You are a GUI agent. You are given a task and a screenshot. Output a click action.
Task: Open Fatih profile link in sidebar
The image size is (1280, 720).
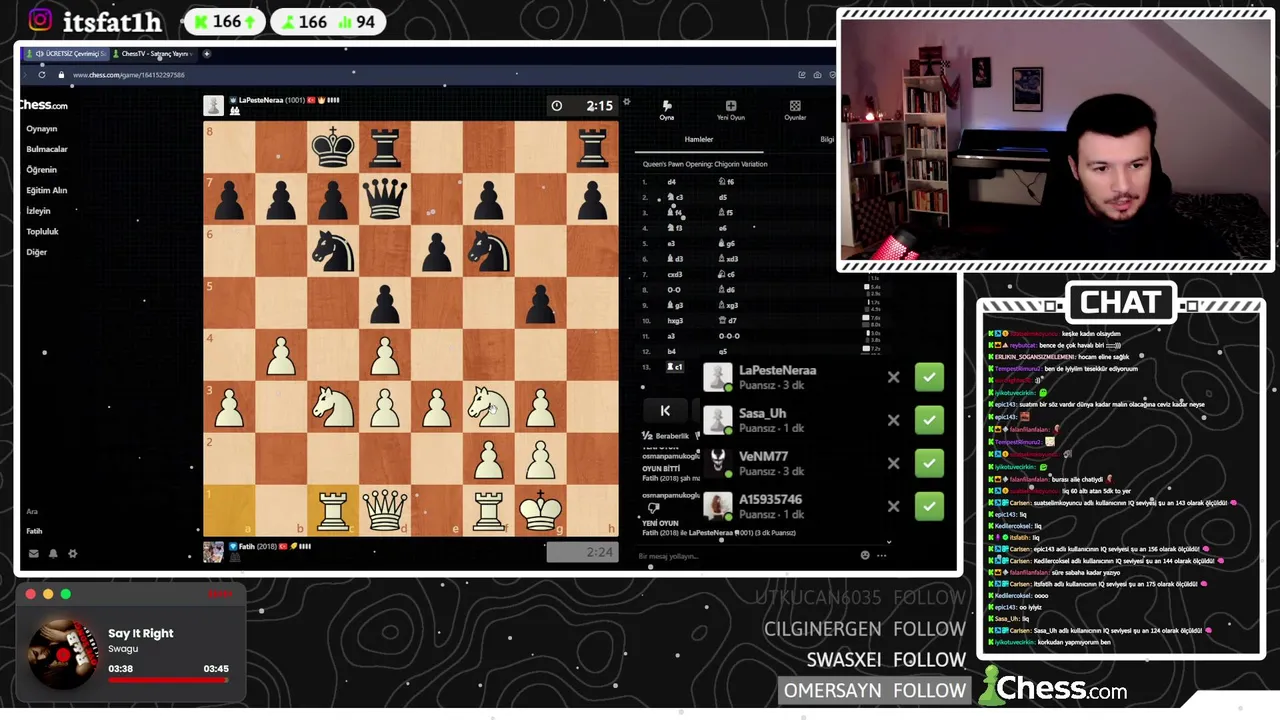point(34,531)
